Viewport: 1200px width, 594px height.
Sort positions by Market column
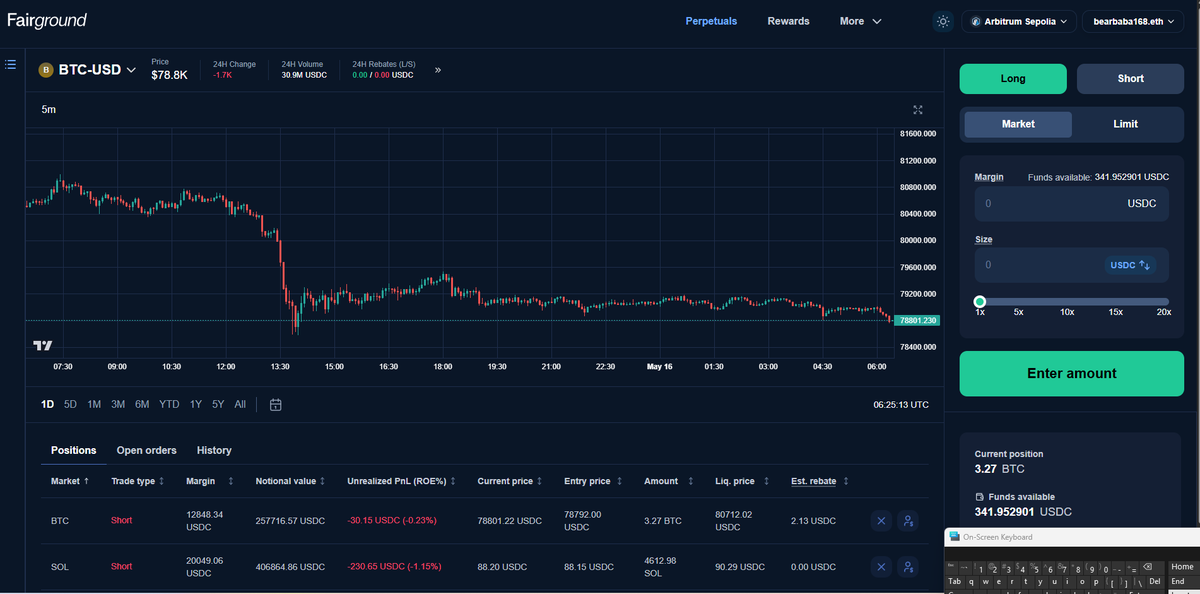(69, 481)
